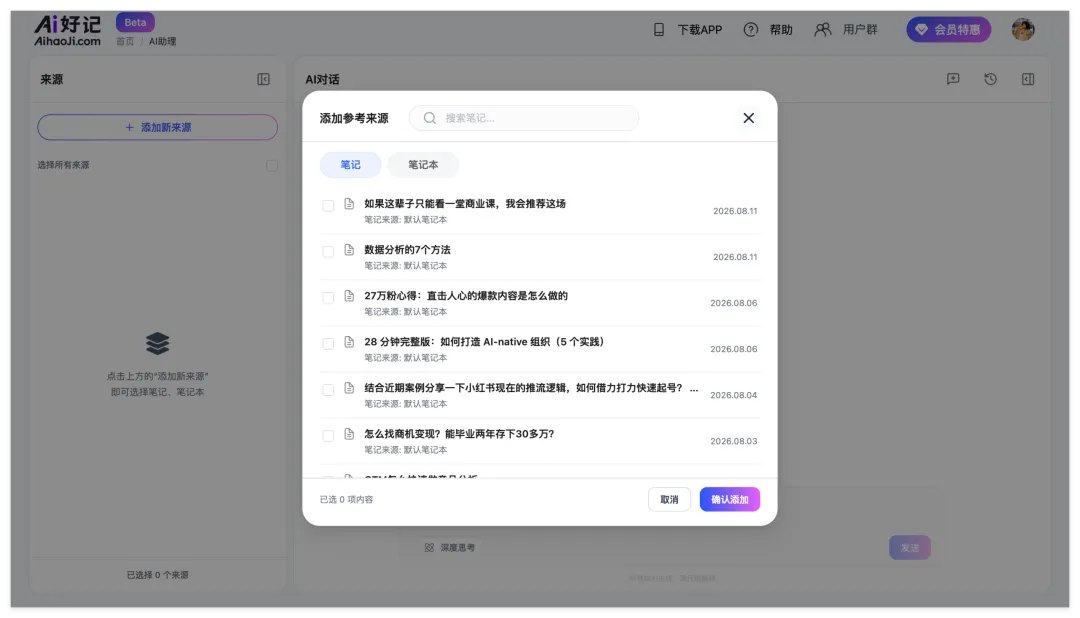The height and width of the screenshot is (618, 1080).
Task: Open chat history clock icon
Action: coord(990,79)
